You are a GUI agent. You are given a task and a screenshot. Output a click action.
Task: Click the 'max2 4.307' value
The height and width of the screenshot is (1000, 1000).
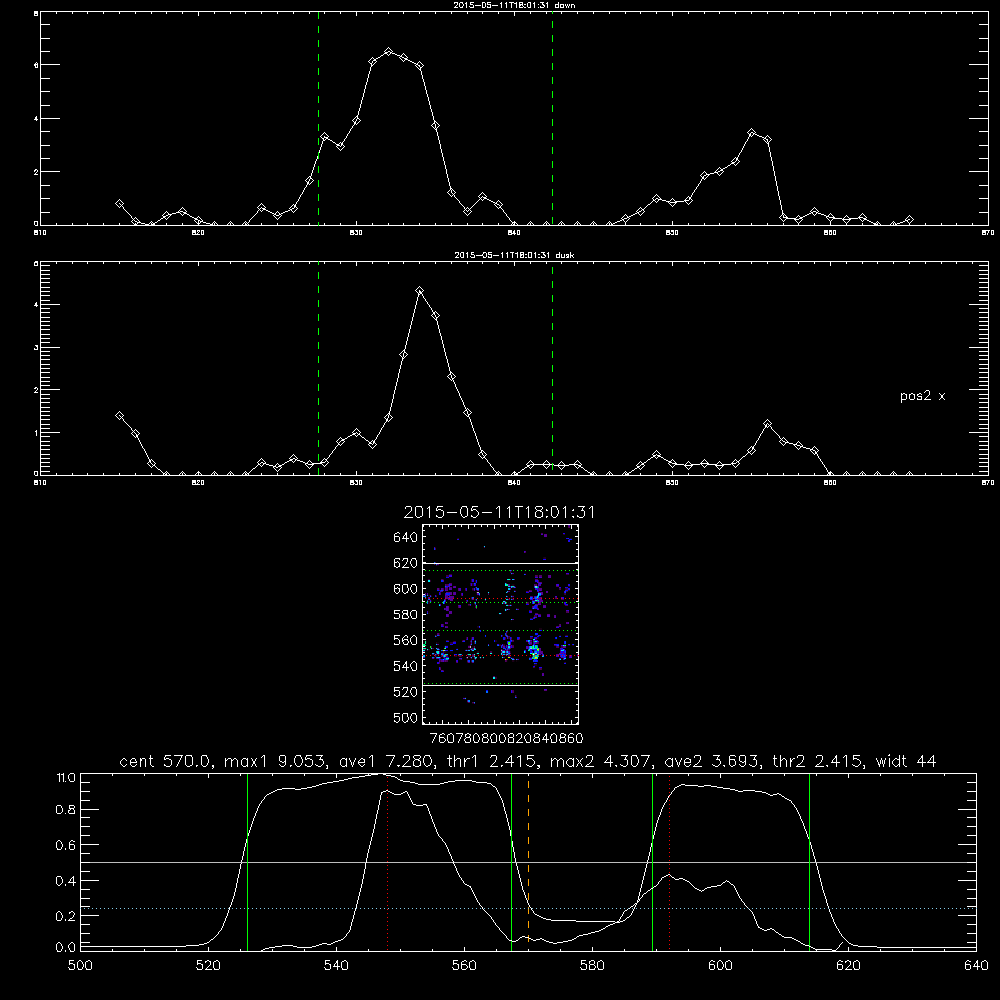click(602, 761)
